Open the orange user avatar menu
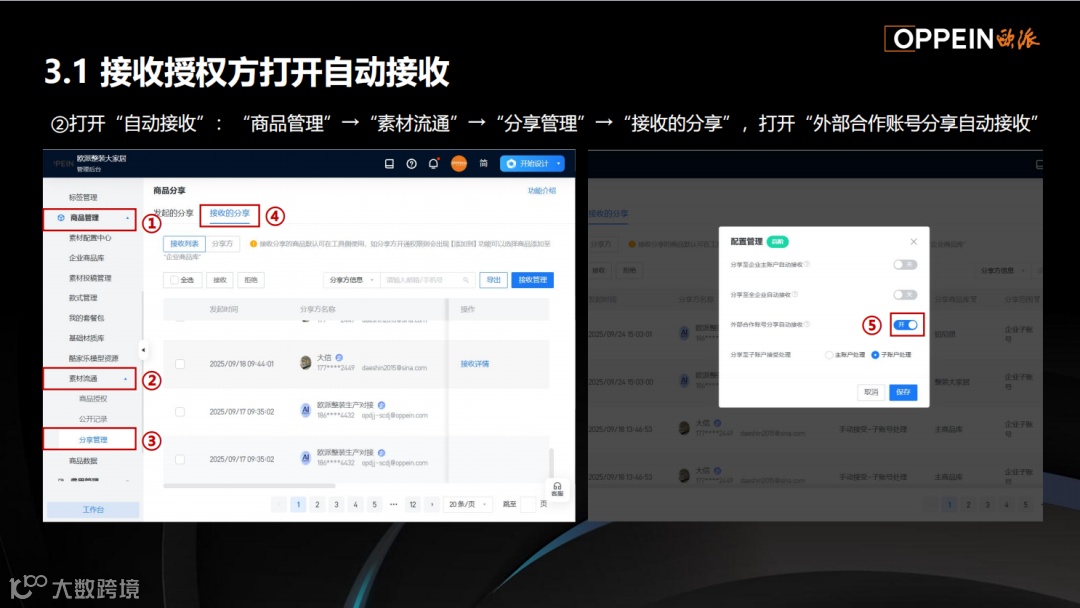The width and height of the screenshot is (1080, 608). pos(459,164)
